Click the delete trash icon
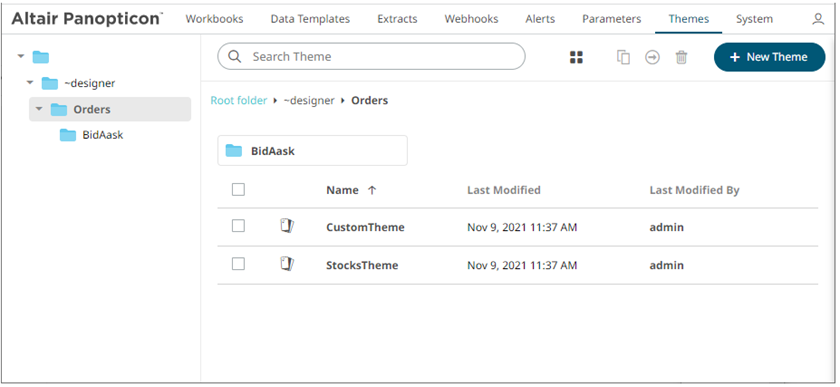Screen dimensions: 840x387 click(x=681, y=57)
